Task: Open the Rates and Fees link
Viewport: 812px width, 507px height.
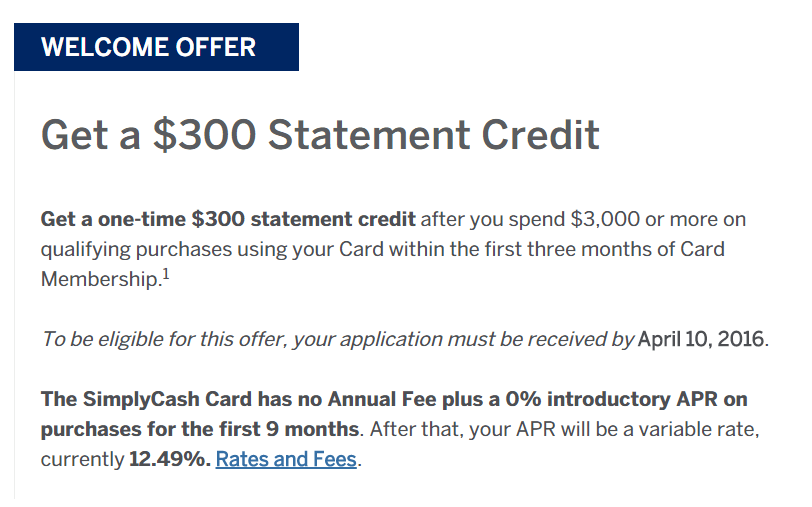Action: tap(286, 459)
